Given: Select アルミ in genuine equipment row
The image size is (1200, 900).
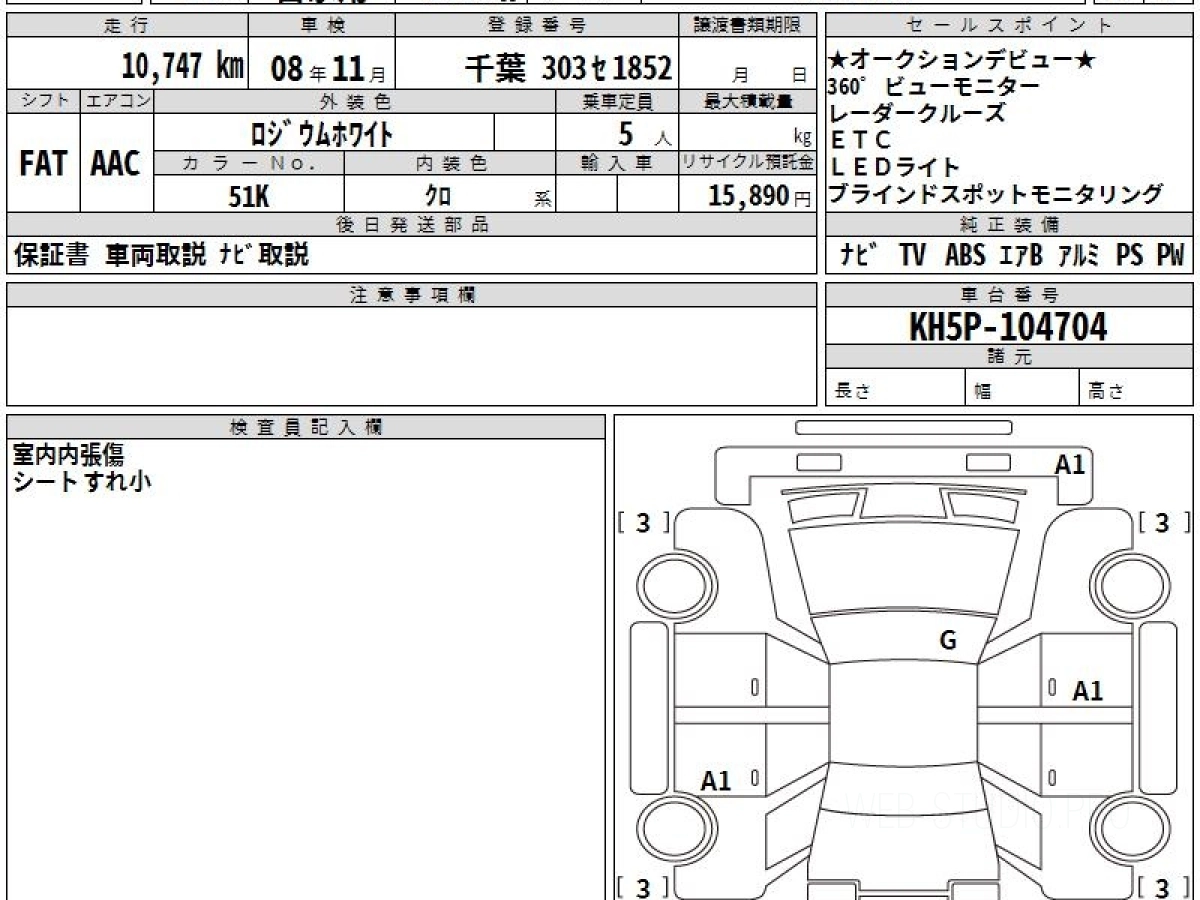Looking at the screenshot, I should point(1078,255).
